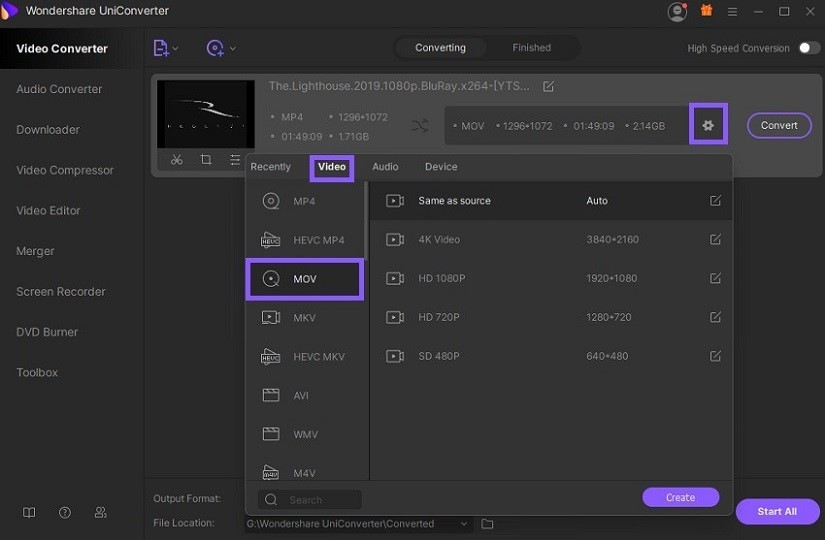Select SD 480P preset

(x=551, y=356)
